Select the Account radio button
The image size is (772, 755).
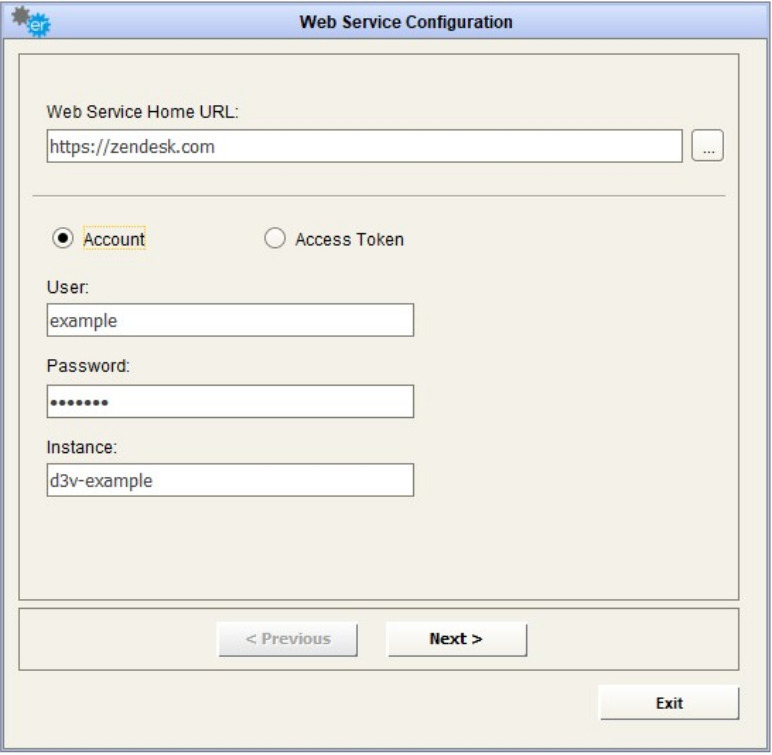point(63,239)
